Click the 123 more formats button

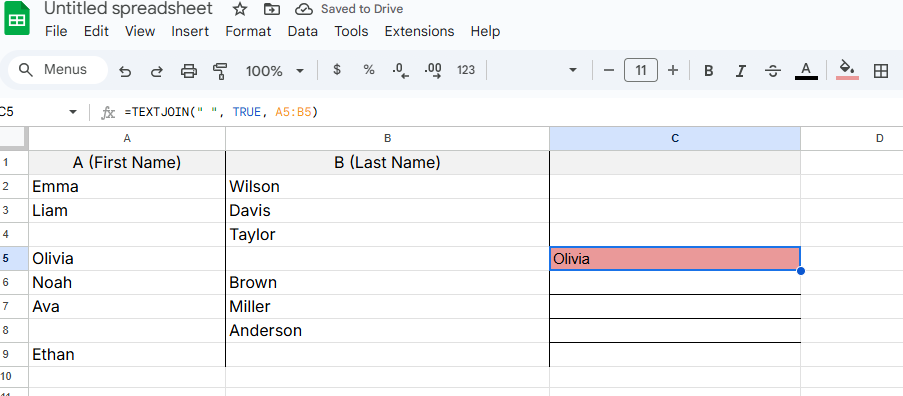tap(466, 70)
